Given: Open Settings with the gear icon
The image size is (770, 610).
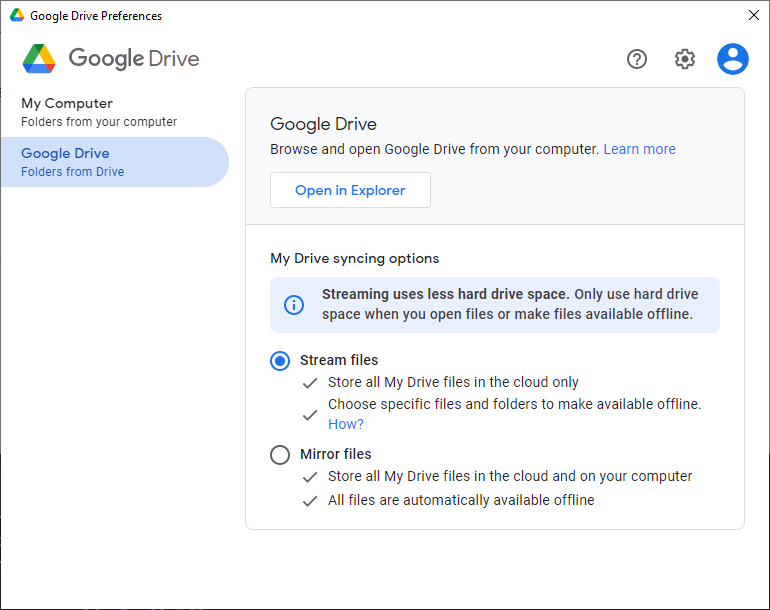Looking at the screenshot, I should tap(685, 59).
